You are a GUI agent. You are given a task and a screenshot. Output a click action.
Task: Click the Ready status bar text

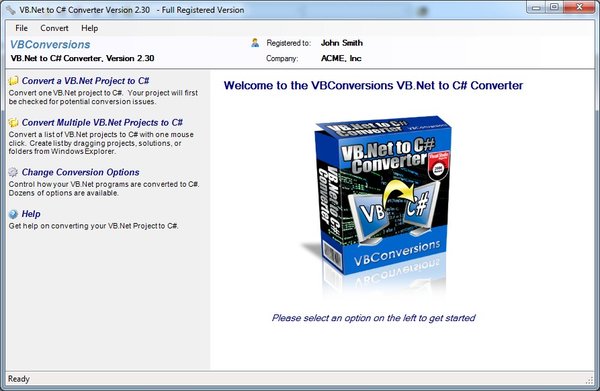pos(19,379)
